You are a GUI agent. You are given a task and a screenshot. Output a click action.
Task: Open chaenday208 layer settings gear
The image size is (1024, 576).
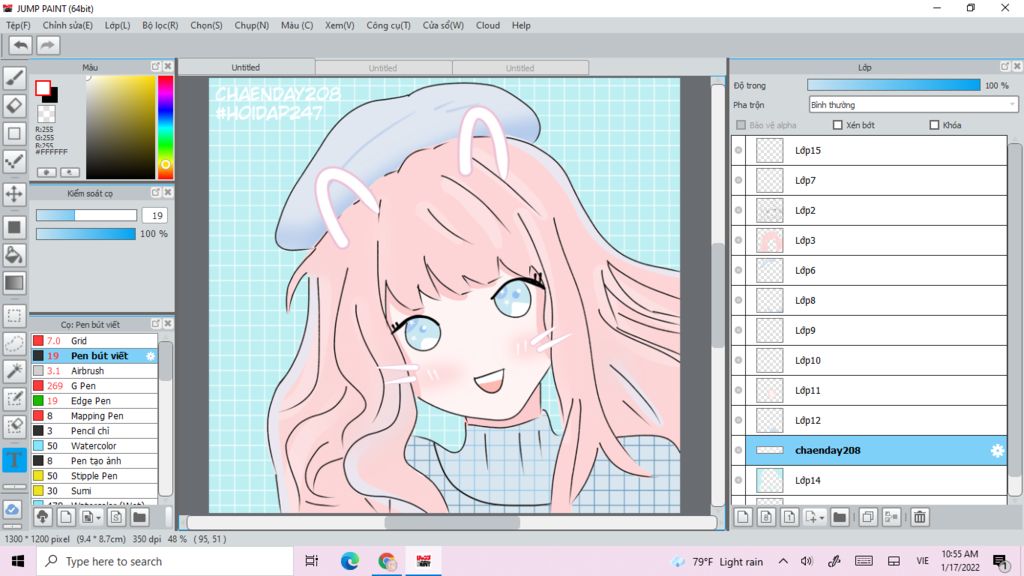pos(997,451)
